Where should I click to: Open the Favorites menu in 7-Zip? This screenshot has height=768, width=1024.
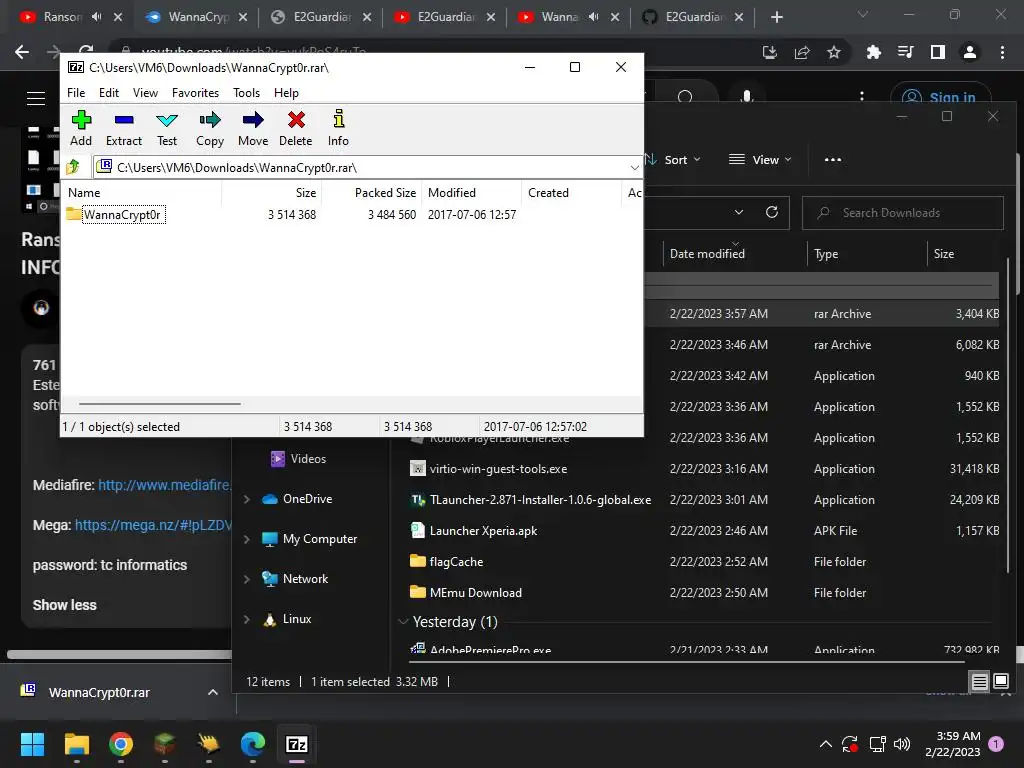tap(195, 93)
